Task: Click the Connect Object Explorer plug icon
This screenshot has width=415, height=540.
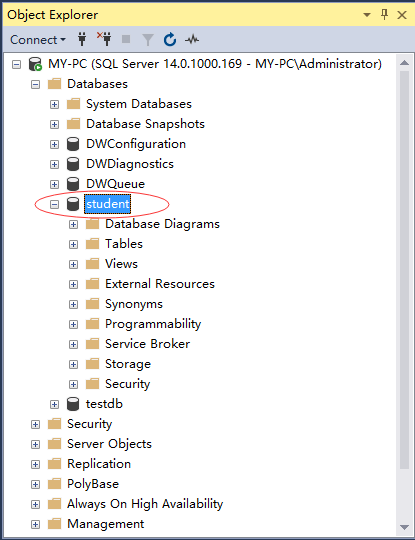Action: 82,39
